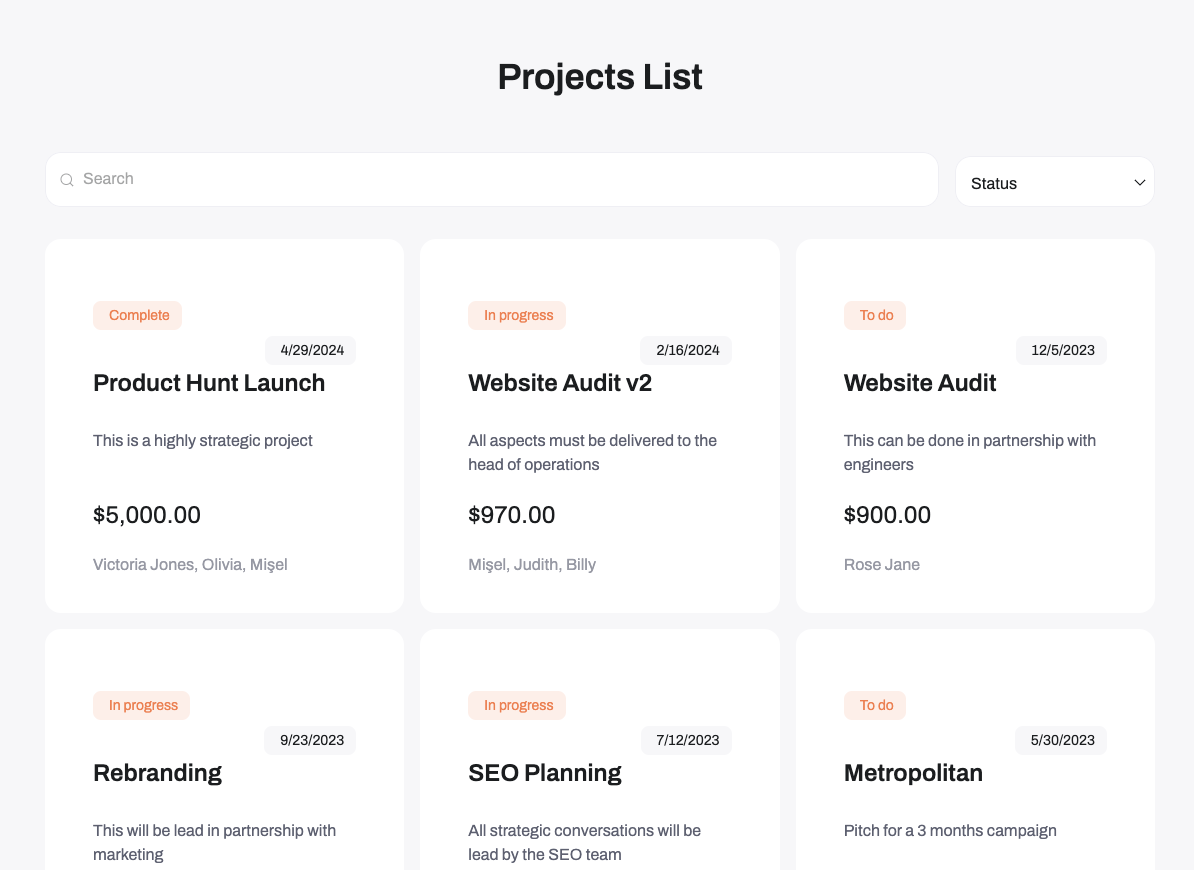1194x870 pixels.
Task: Click the 5/30/2023 date tag
Action: point(1062,740)
